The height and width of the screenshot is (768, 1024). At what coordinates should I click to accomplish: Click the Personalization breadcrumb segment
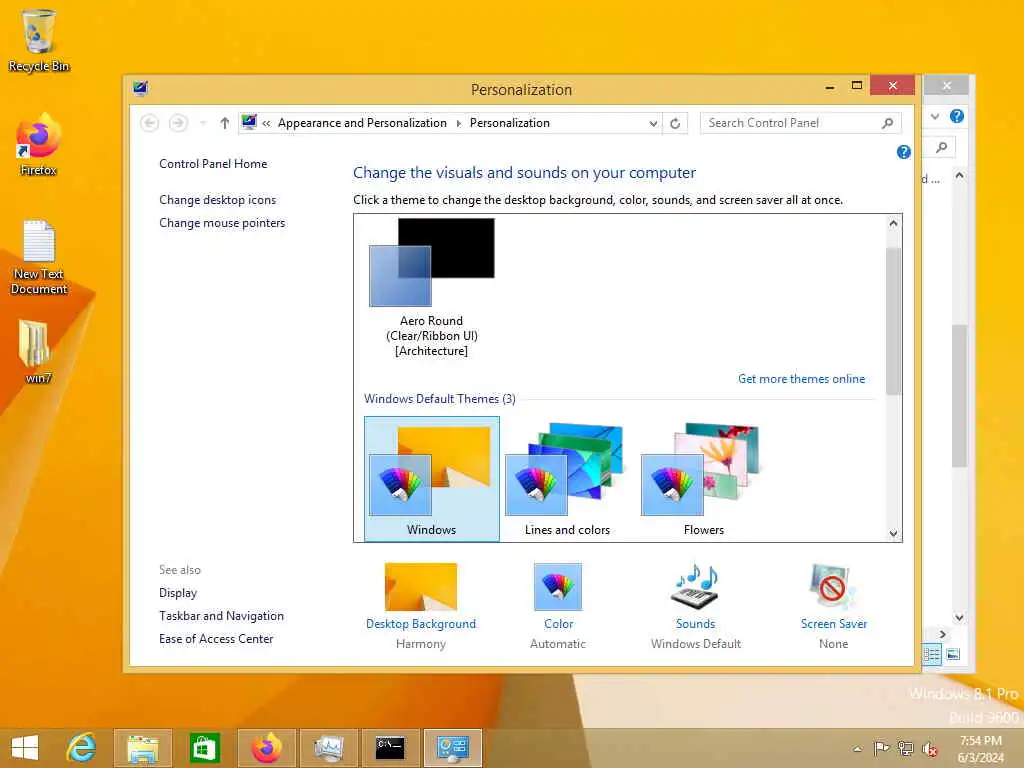pos(509,123)
